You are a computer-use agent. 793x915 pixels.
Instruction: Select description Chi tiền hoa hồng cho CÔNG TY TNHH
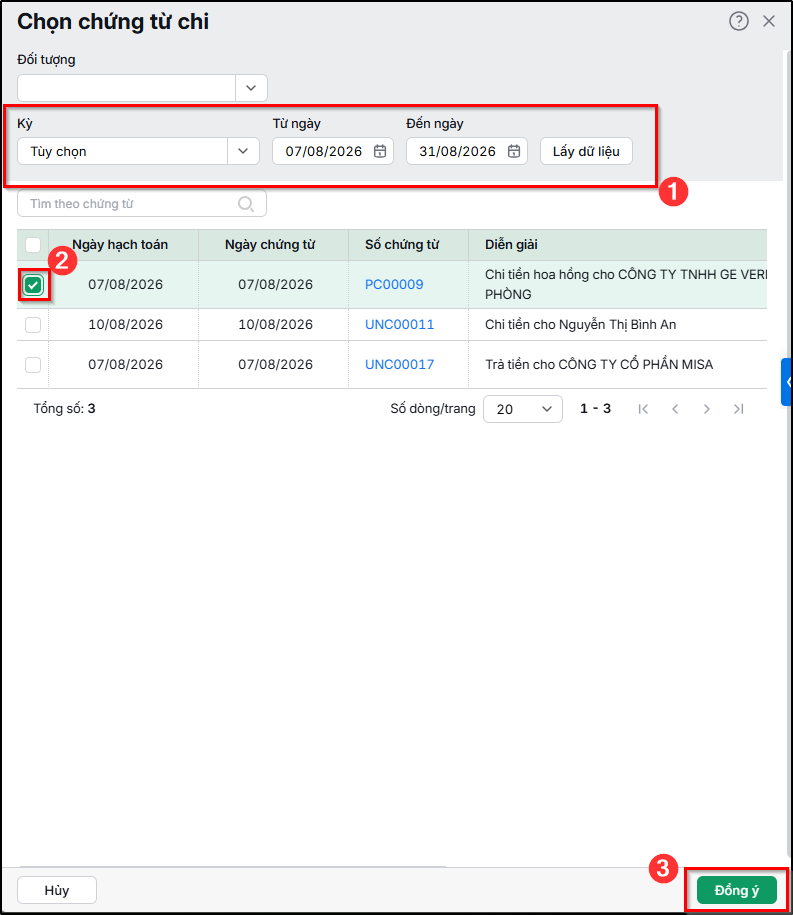626,284
